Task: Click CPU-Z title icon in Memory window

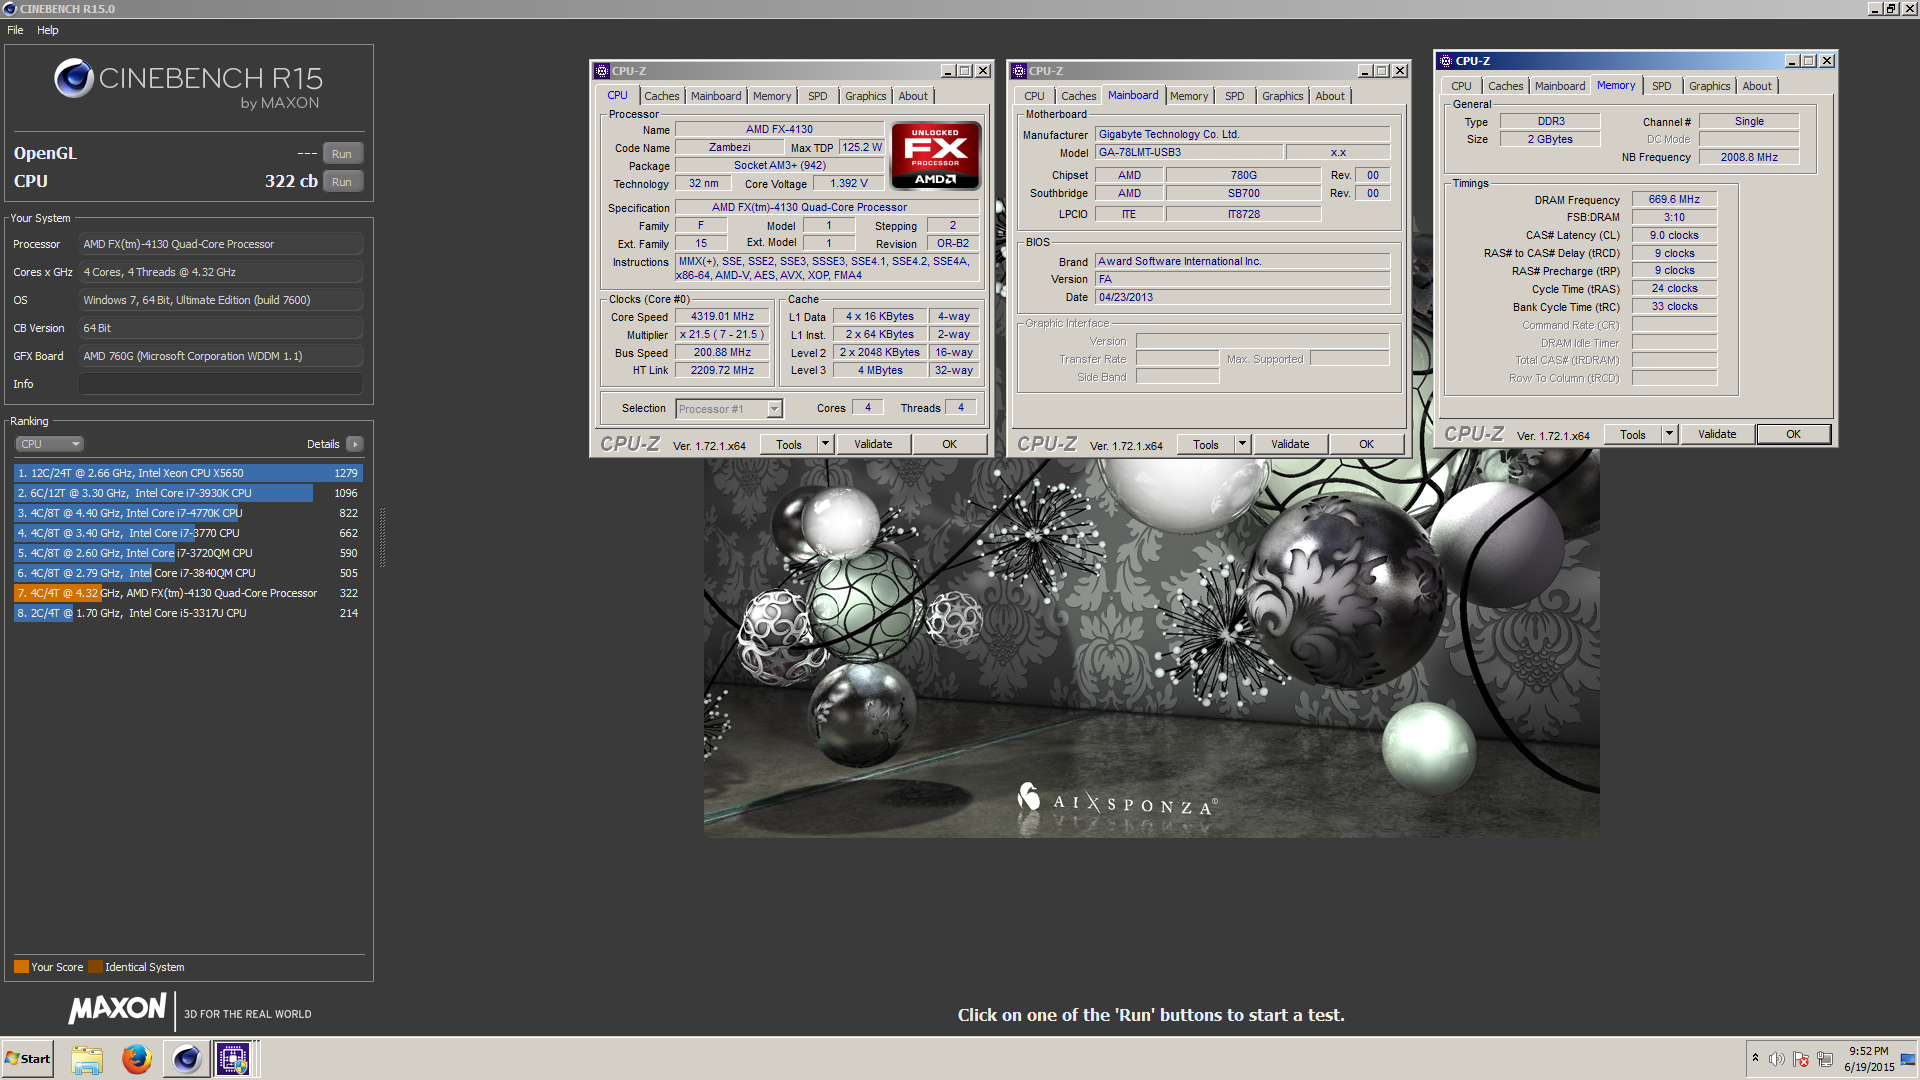Action: click(x=1446, y=61)
